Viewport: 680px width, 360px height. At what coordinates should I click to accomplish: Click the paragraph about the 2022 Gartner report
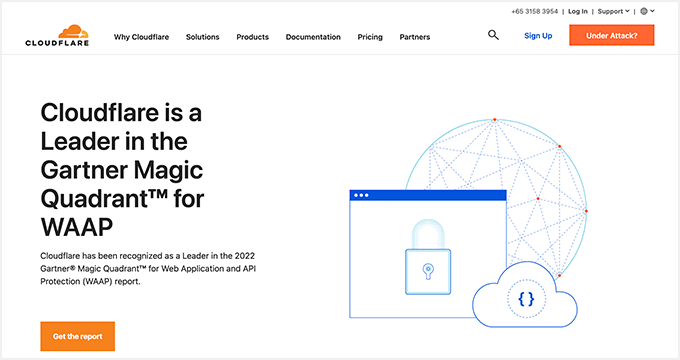tap(148, 268)
